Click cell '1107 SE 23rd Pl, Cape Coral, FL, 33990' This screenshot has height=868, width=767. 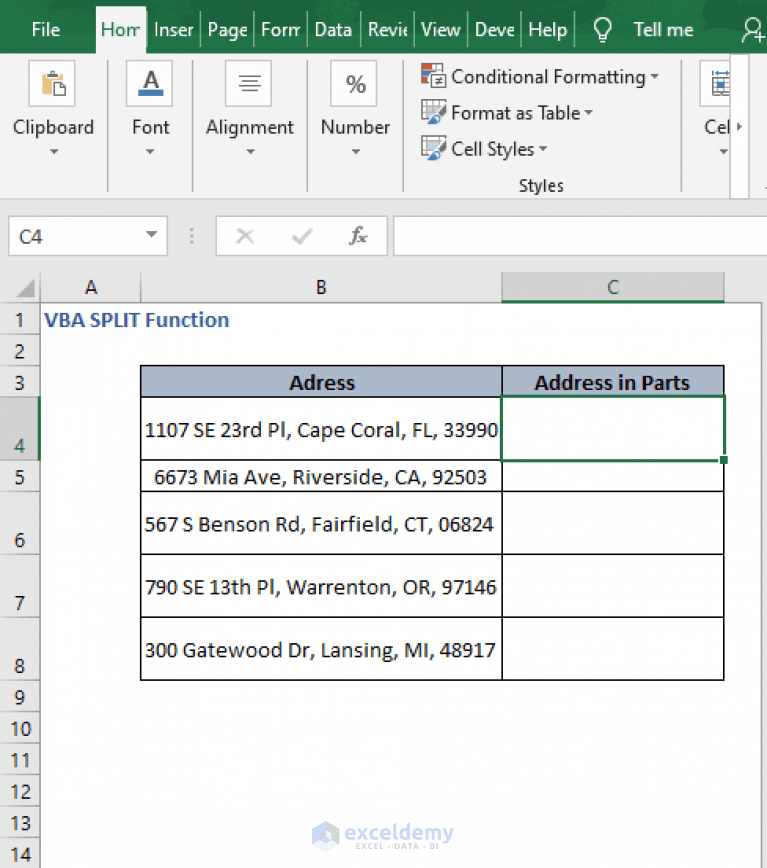click(x=322, y=429)
